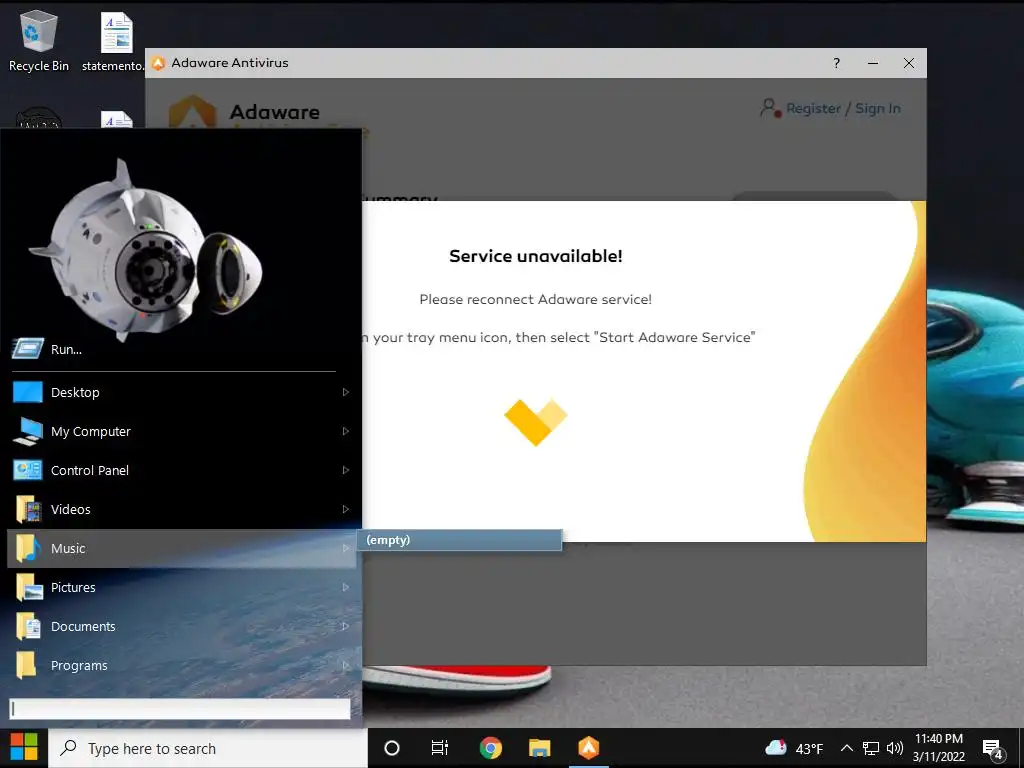Select the Adaware Antivirus taskbar icon
1024x768 pixels.
point(588,748)
